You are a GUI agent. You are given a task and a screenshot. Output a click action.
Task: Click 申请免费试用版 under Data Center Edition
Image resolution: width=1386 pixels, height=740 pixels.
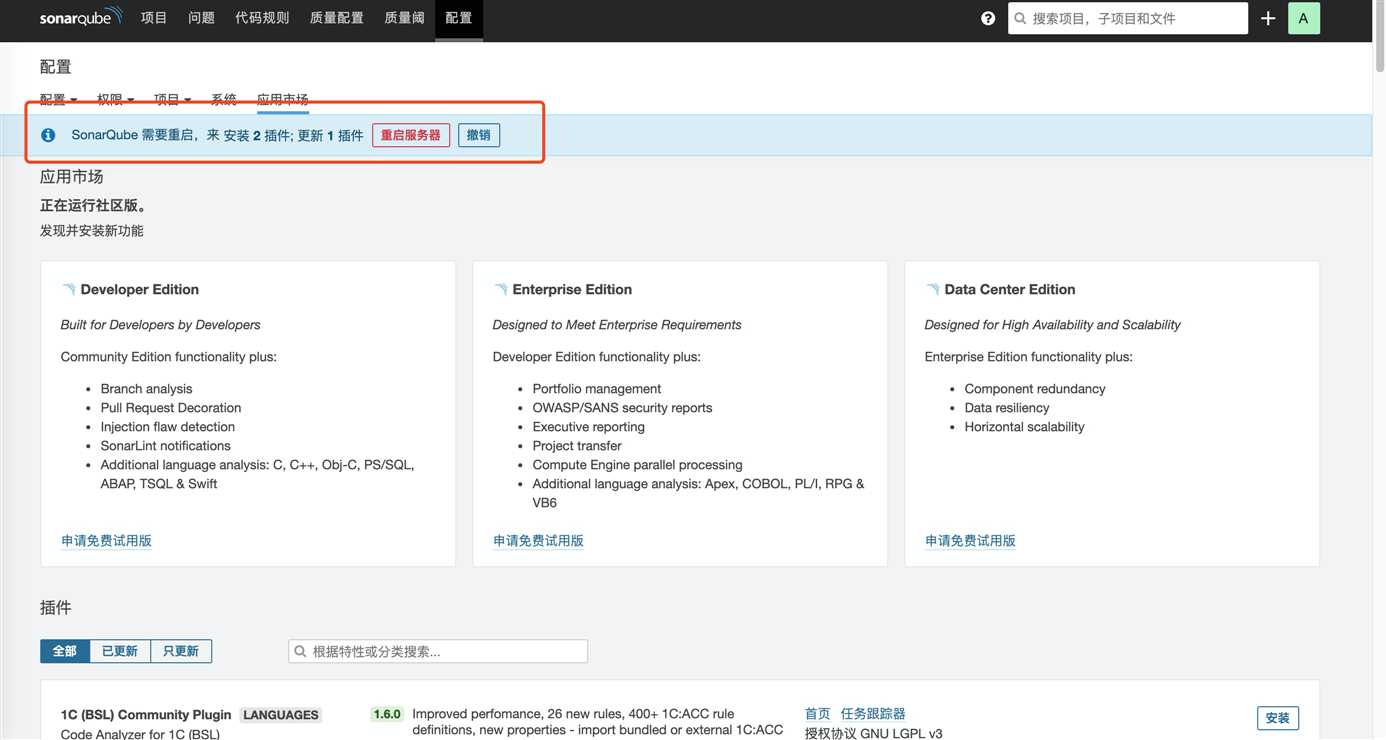click(x=970, y=540)
